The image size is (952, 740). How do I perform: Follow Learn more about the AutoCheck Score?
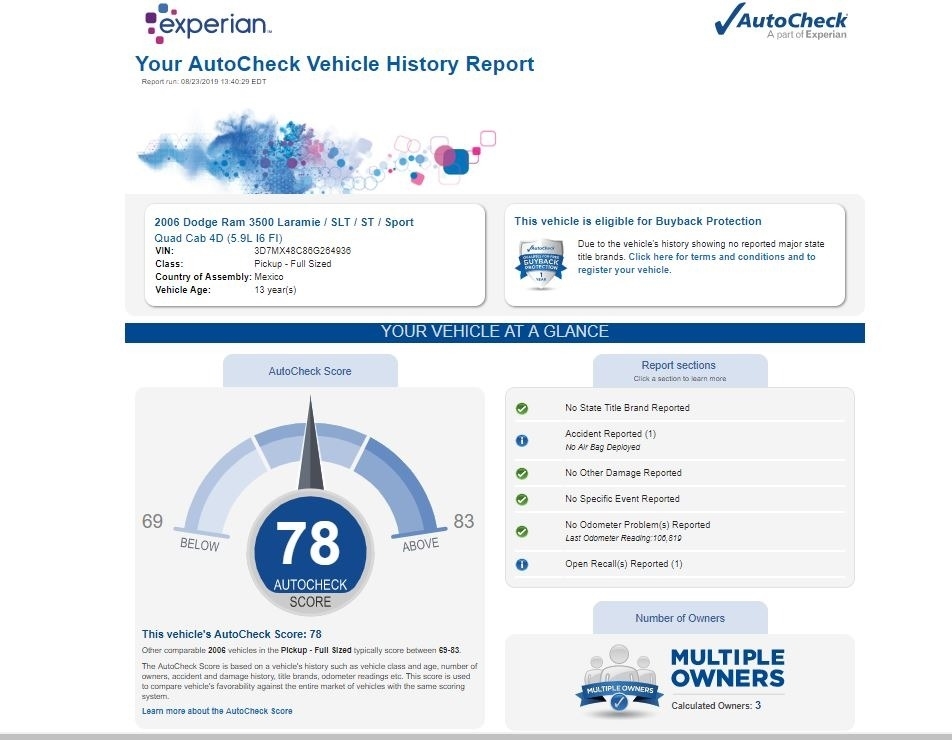pos(217,711)
